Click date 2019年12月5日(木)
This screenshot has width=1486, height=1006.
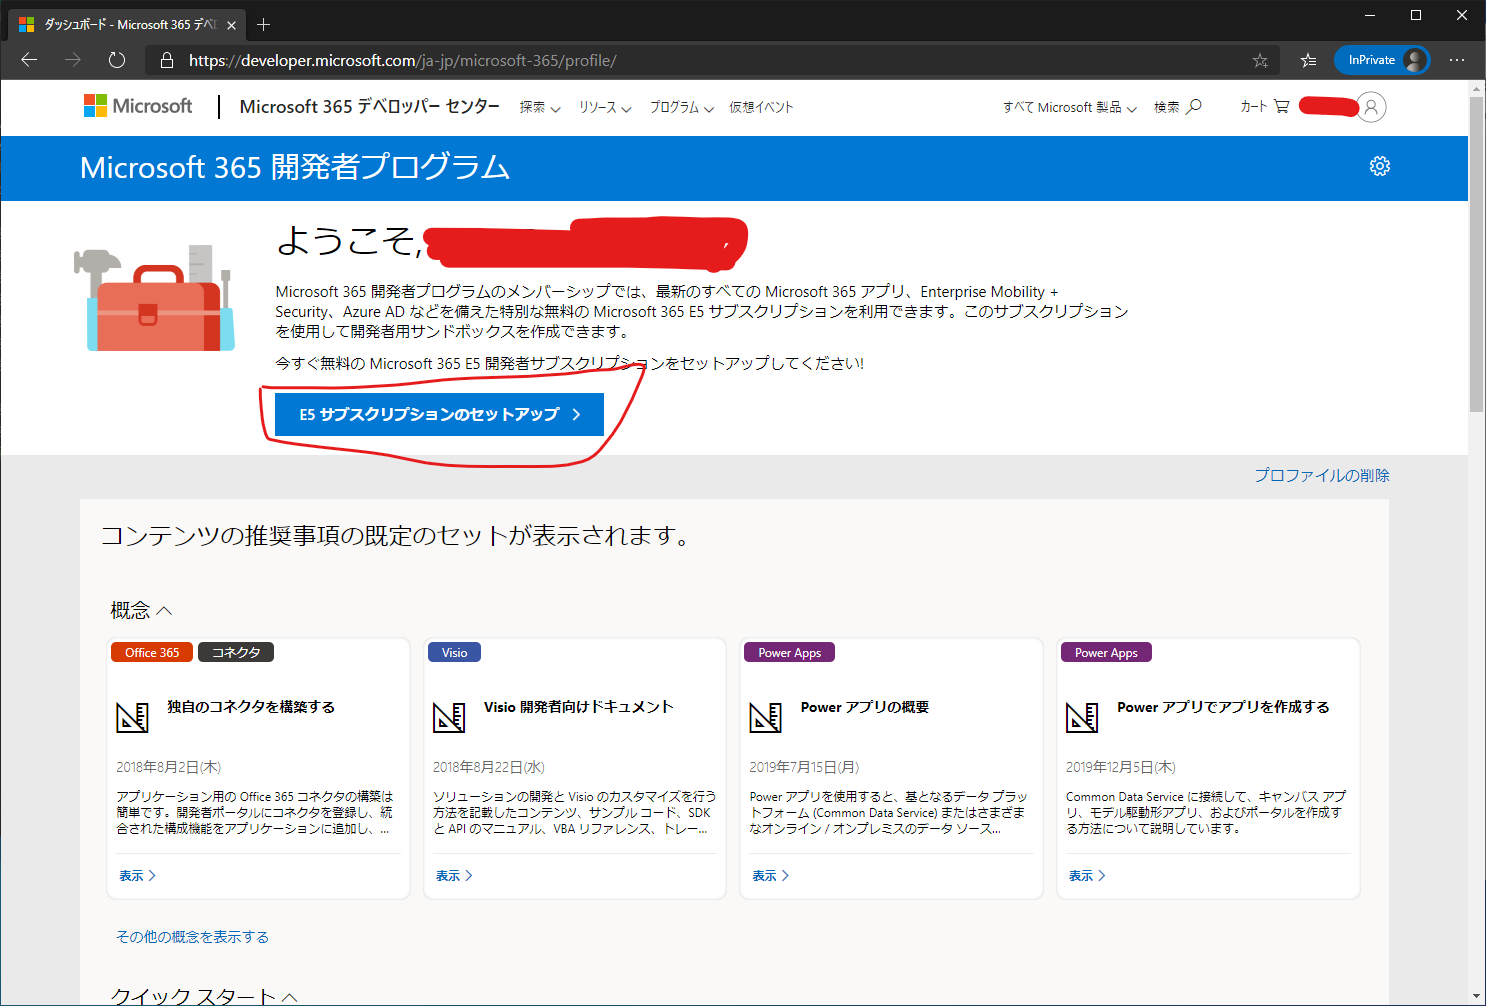pyautogui.click(x=1121, y=767)
